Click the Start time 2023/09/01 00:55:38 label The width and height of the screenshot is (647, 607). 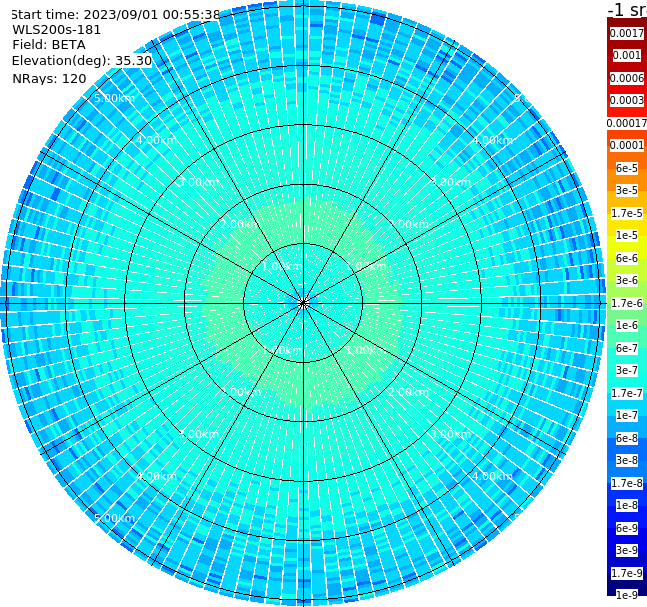tap(115, 14)
